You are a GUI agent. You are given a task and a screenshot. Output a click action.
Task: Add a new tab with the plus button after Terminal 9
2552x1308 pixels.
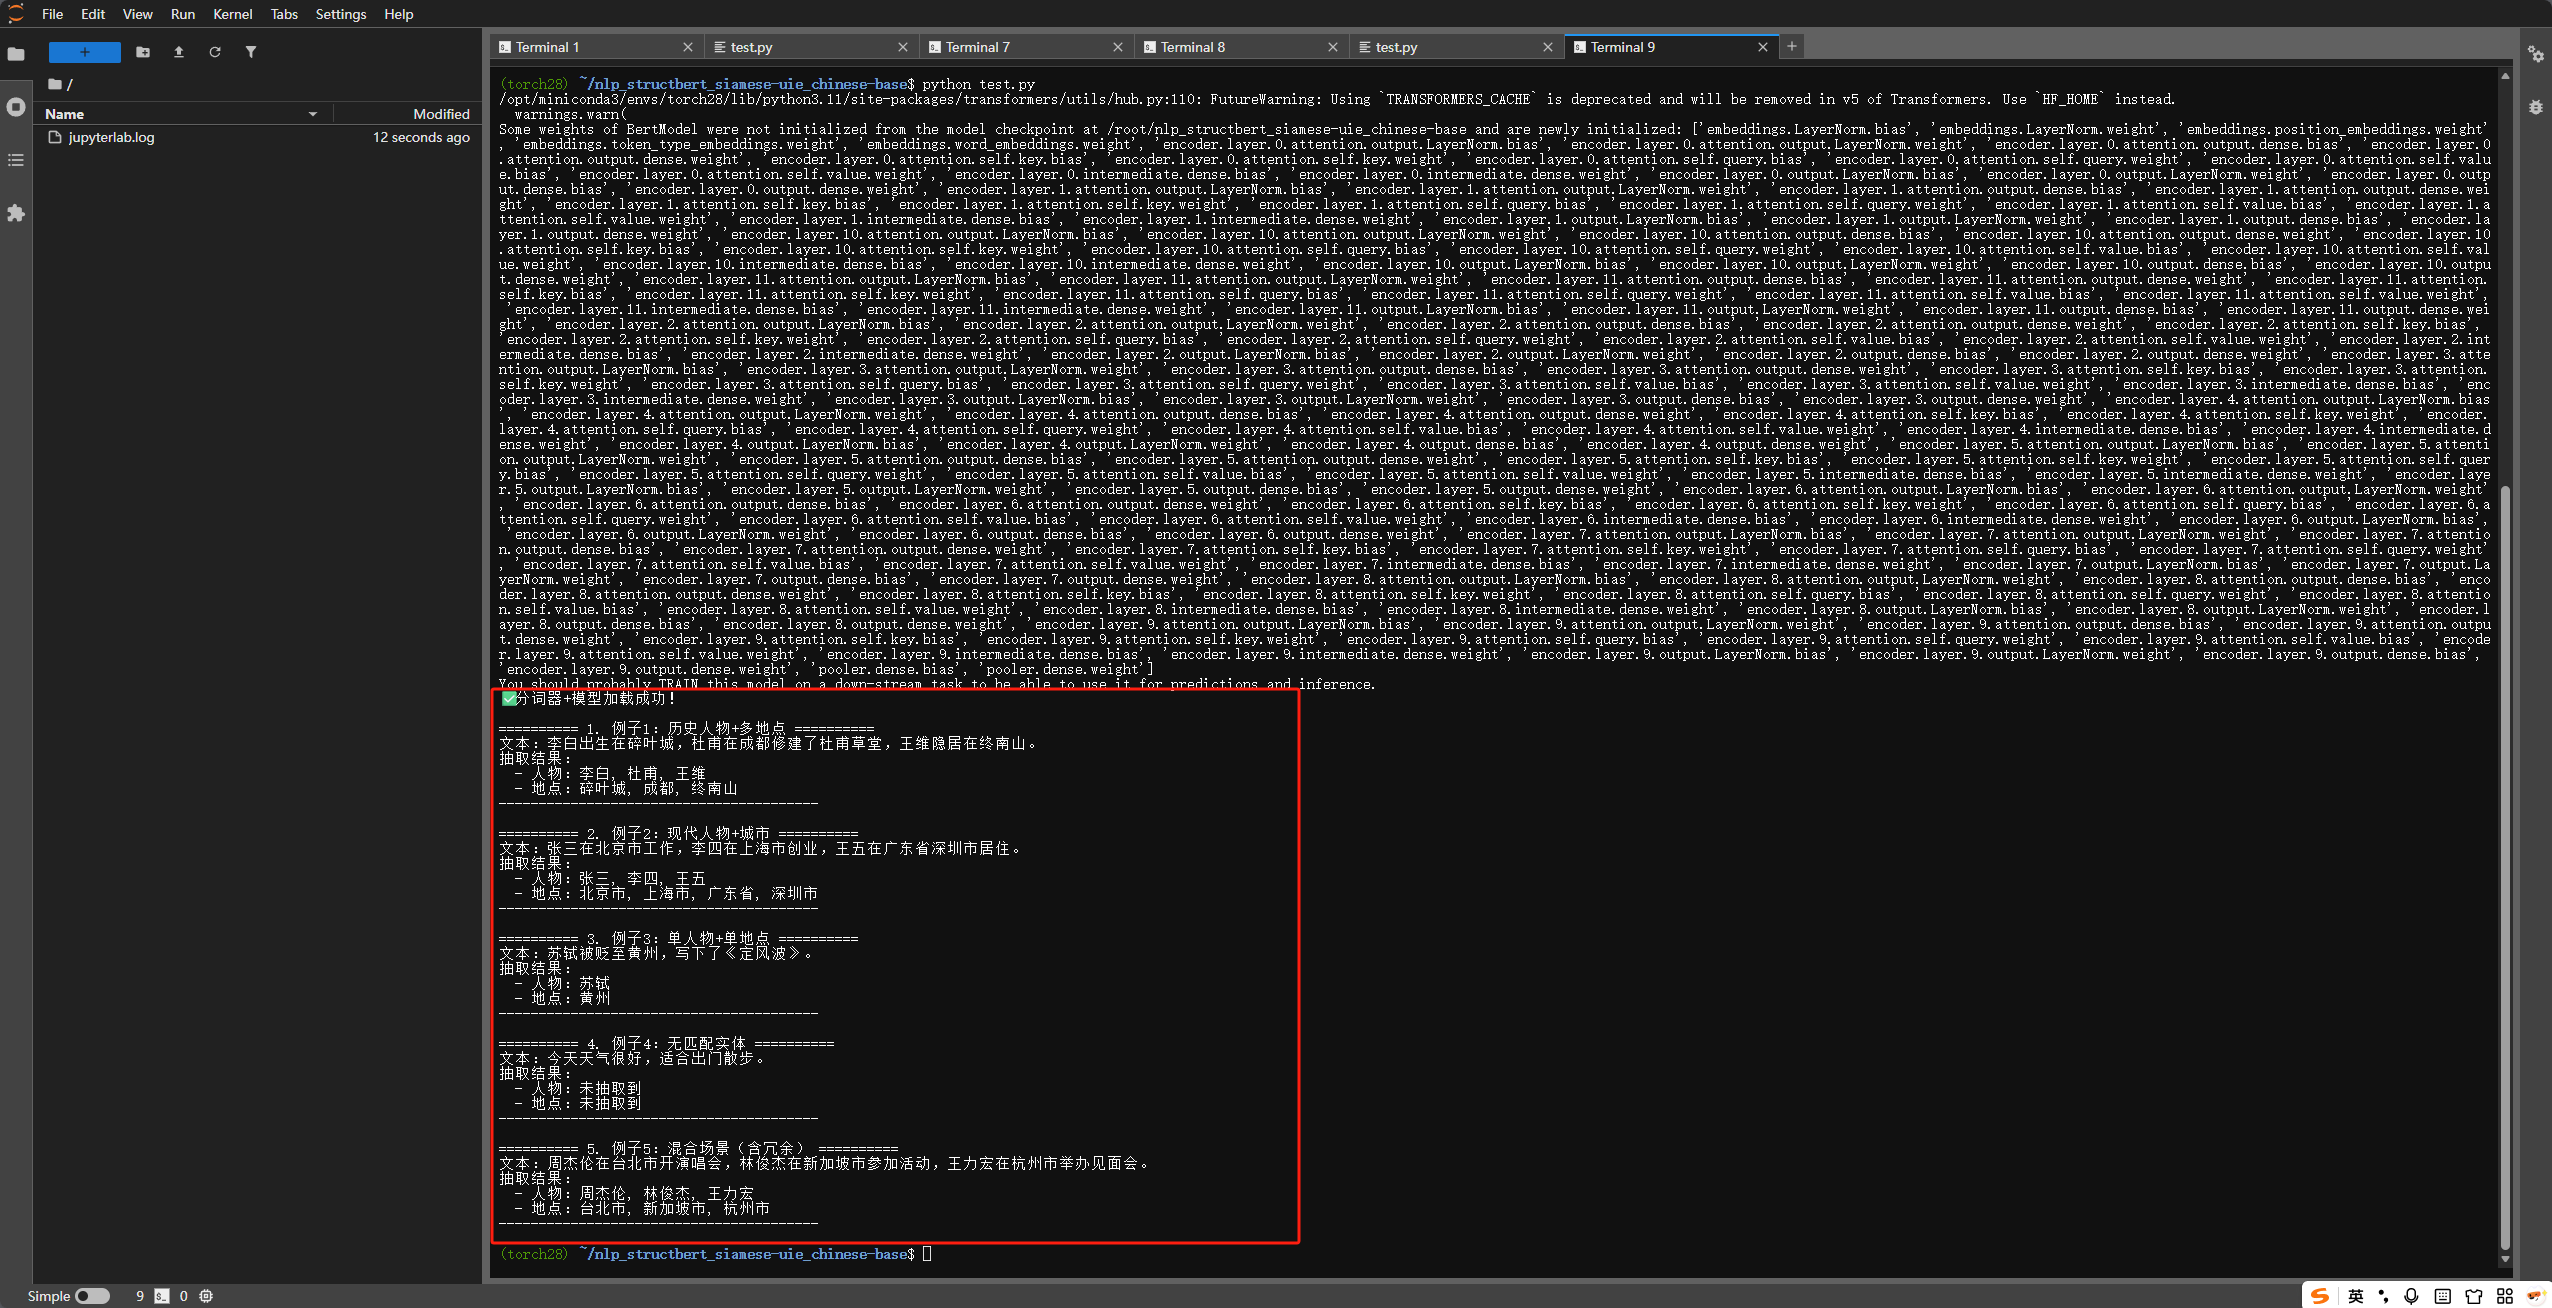point(1792,46)
